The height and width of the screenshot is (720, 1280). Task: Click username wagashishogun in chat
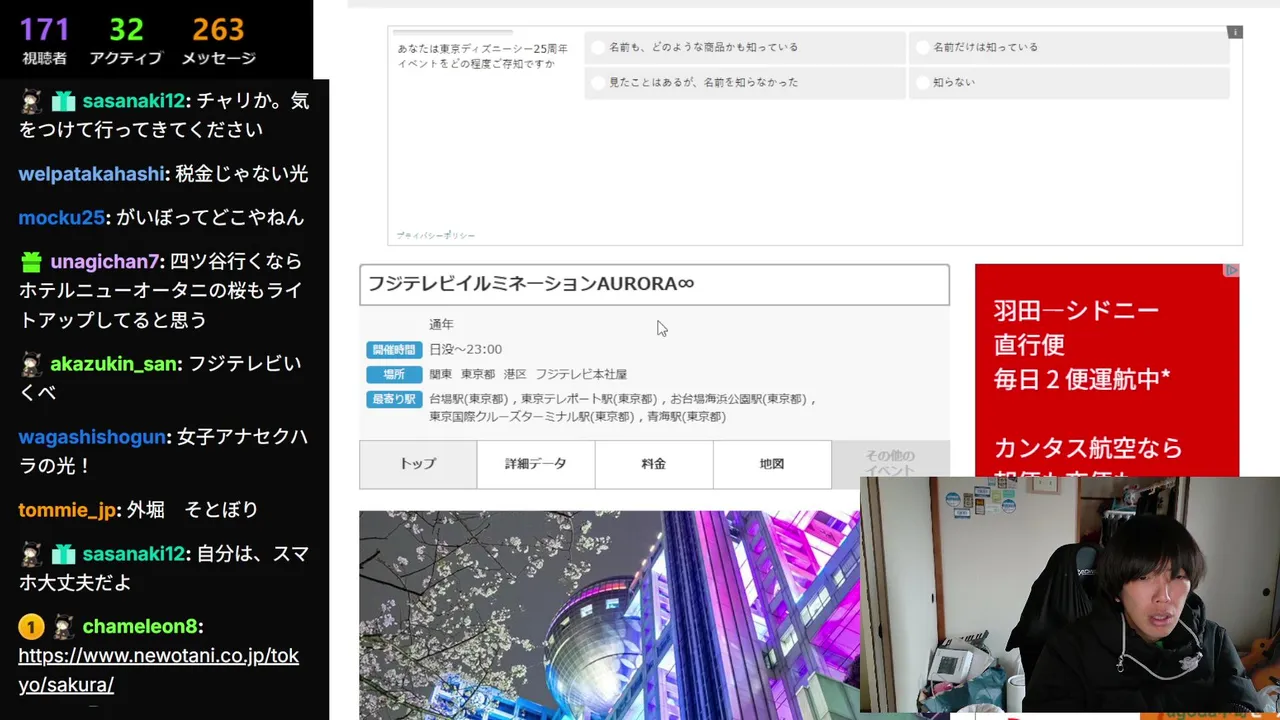click(92, 438)
